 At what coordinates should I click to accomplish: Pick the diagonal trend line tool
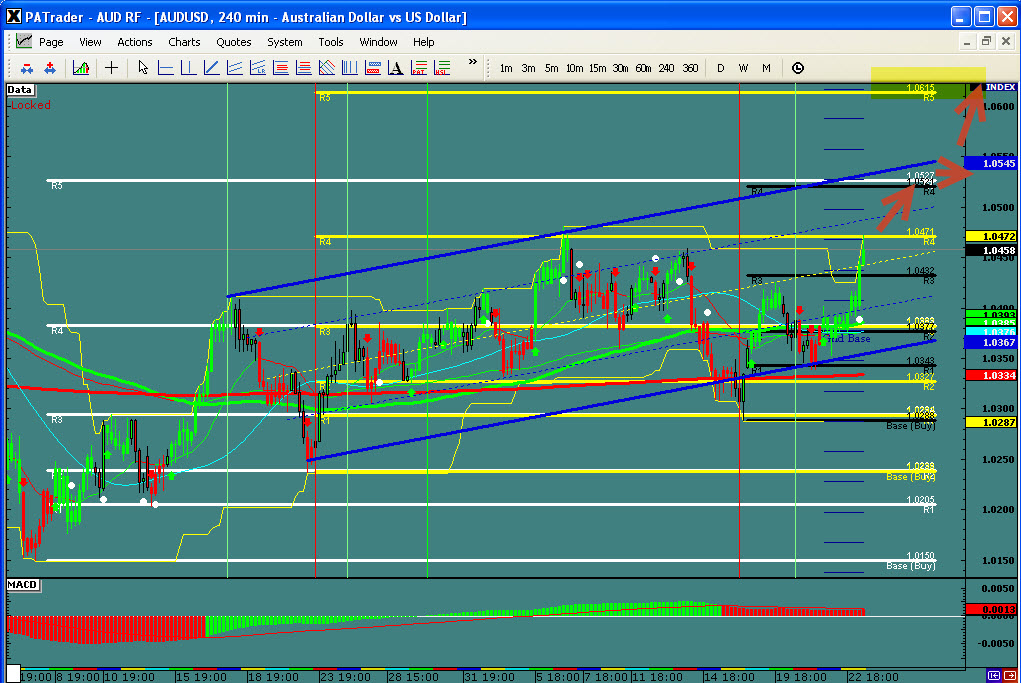[211, 68]
